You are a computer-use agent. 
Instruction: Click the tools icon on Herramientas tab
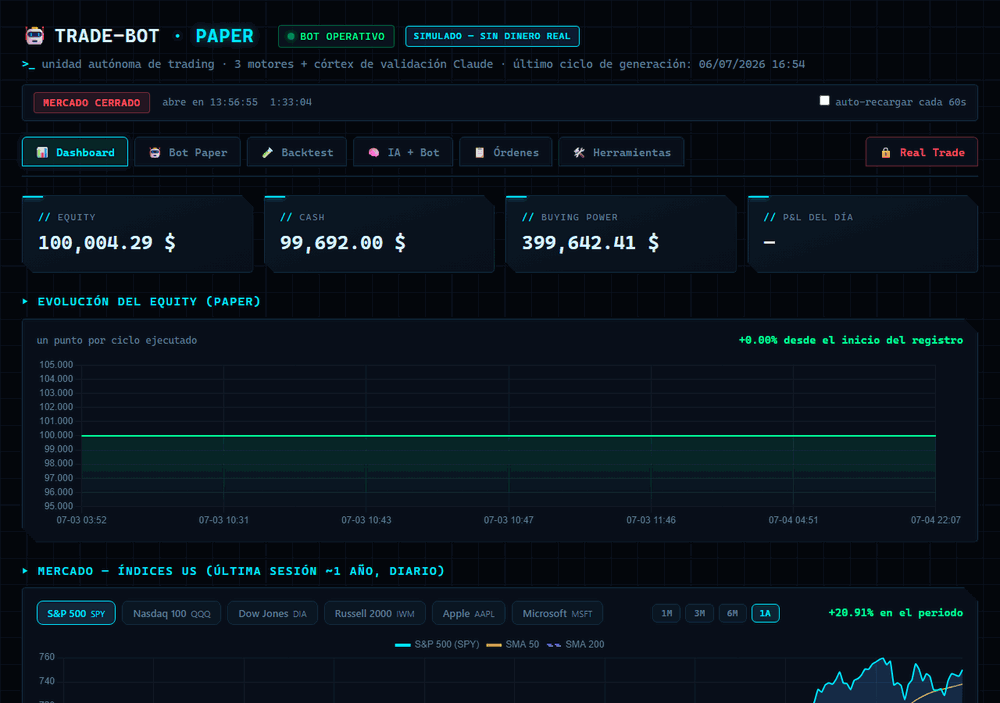point(579,152)
